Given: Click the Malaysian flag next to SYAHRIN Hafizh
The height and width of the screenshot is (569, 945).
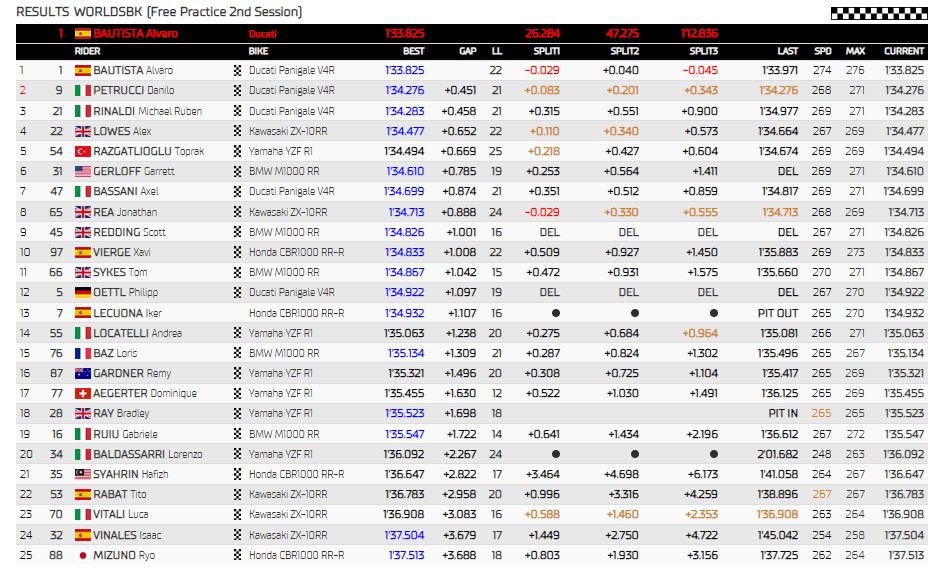Looking at the screenshot, I should 83,474.
